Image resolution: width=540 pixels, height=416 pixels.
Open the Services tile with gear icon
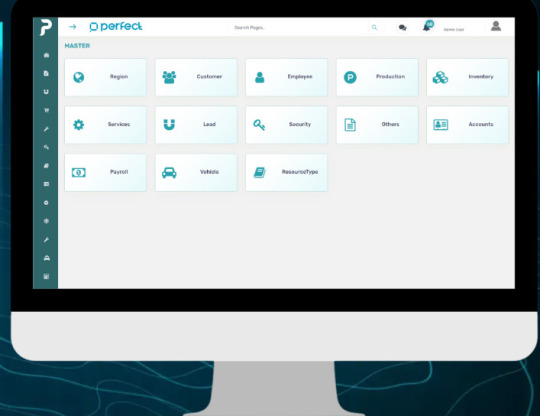pyautogui.click(x=105, y=125)
